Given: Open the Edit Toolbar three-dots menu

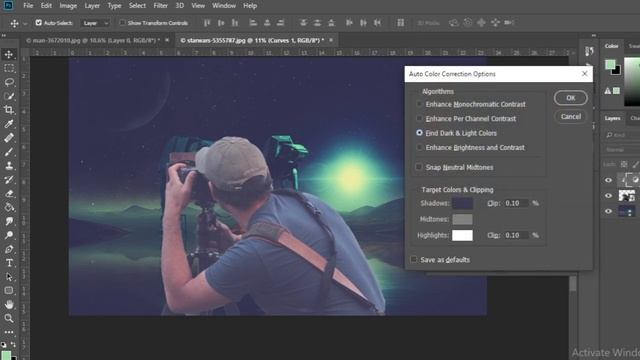Looking at the screenshot, I should point(9,332).
